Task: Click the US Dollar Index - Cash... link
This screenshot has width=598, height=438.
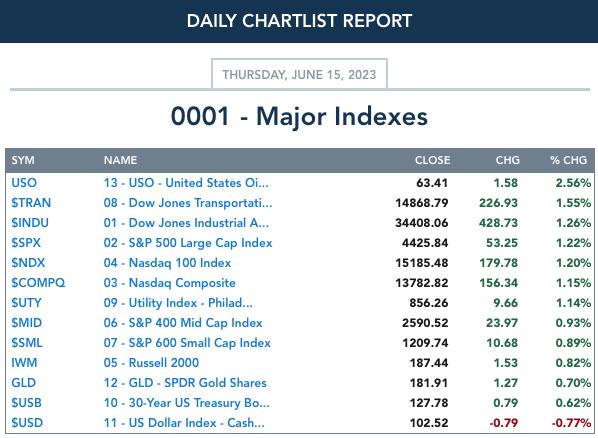Action: (x=184, y=423)
